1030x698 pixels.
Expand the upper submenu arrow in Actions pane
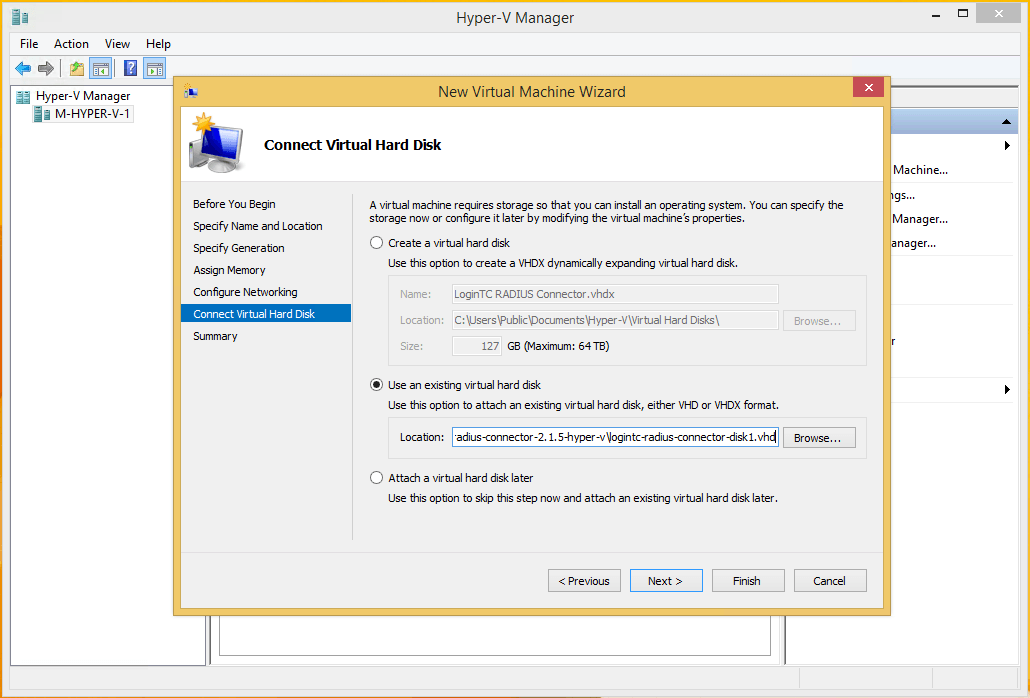[x=1007, y=146]
